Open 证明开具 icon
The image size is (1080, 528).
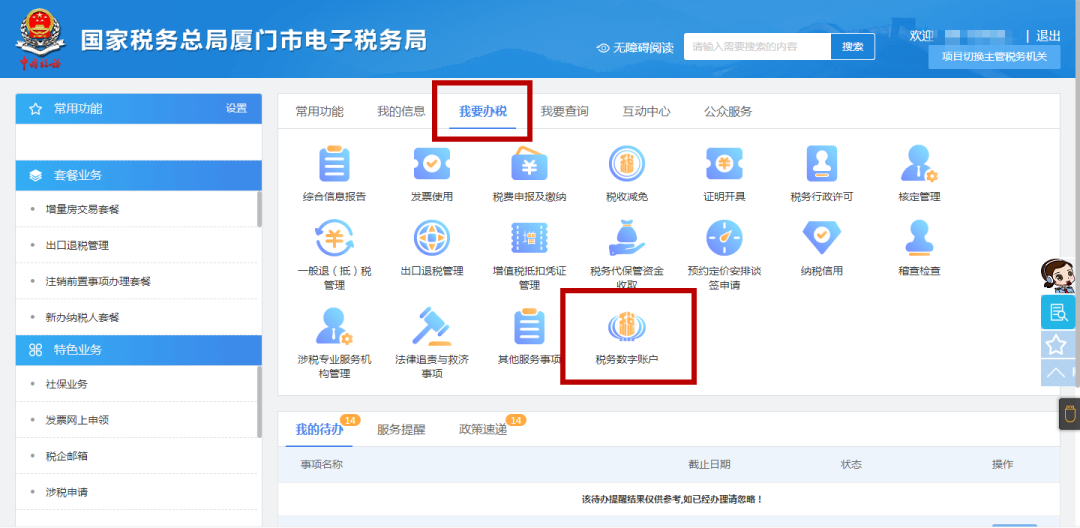tap(724, 165)
